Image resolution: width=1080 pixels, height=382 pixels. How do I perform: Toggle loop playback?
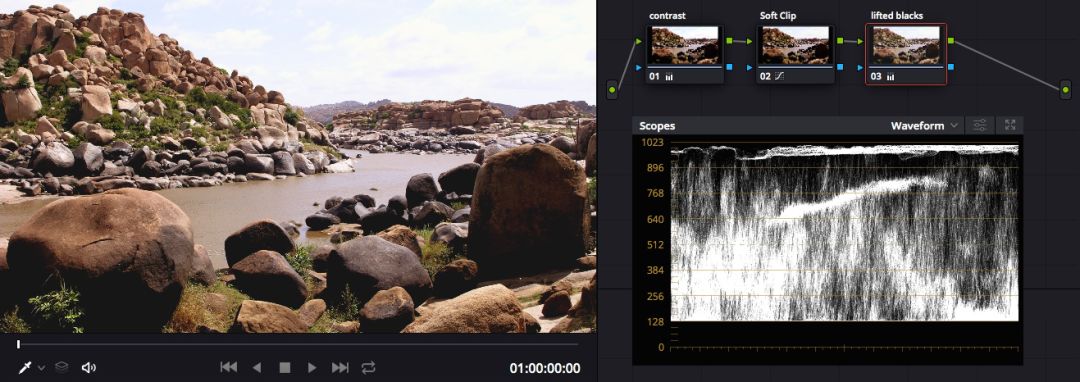click(x=368, y=368)
